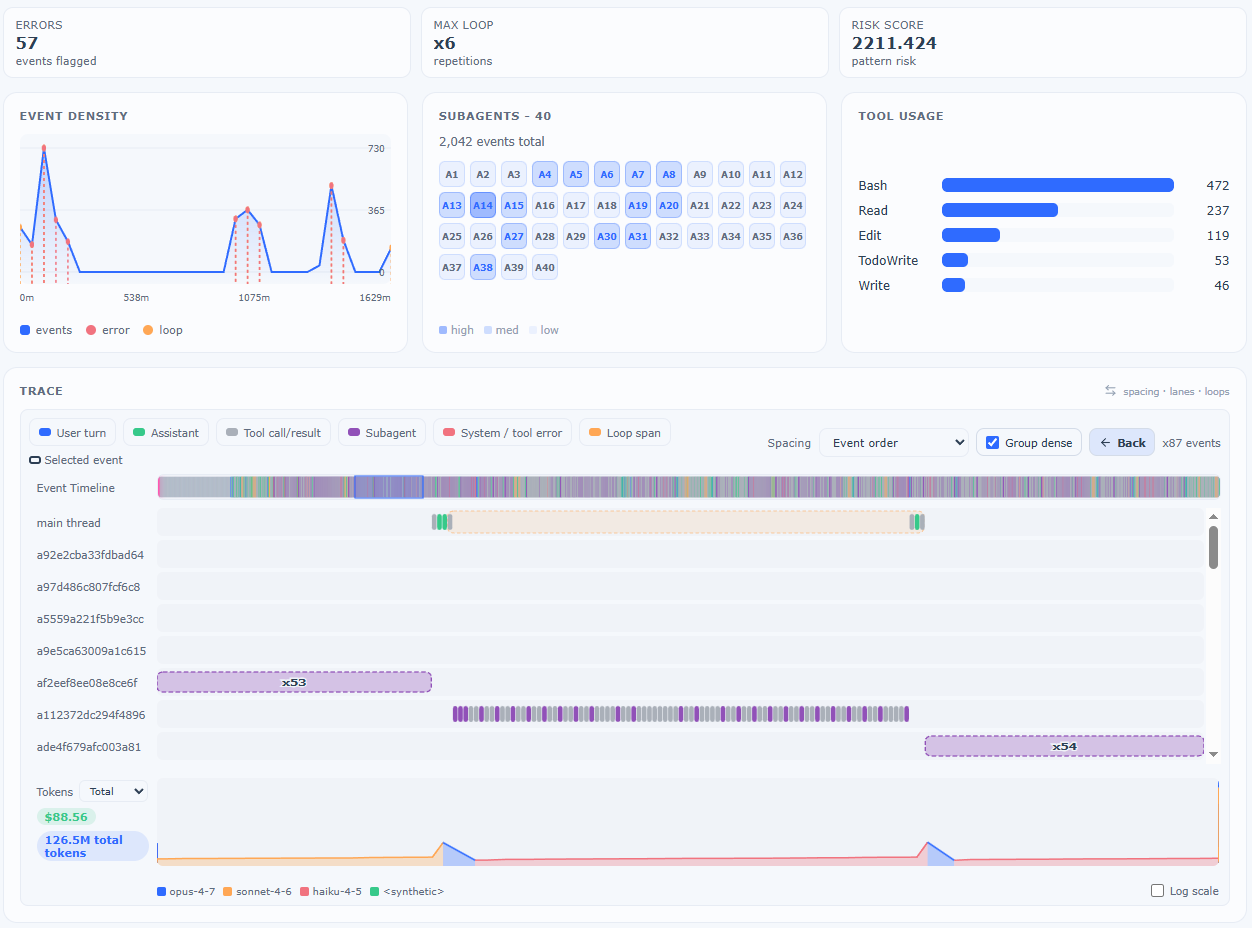The width and height of the screenshot is (1252, 928).
Task: Select subagent A38 tile
Action: point(483,268)
